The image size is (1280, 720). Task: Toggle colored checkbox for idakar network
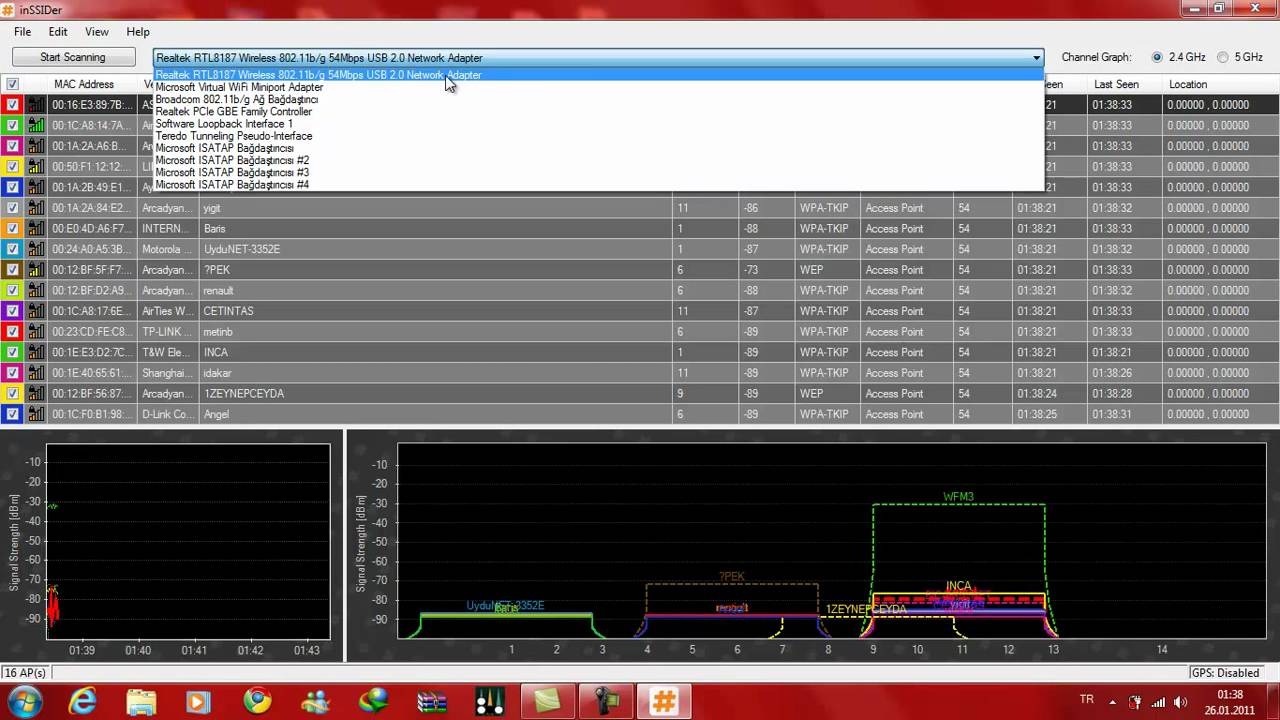[x=13, y=373]
